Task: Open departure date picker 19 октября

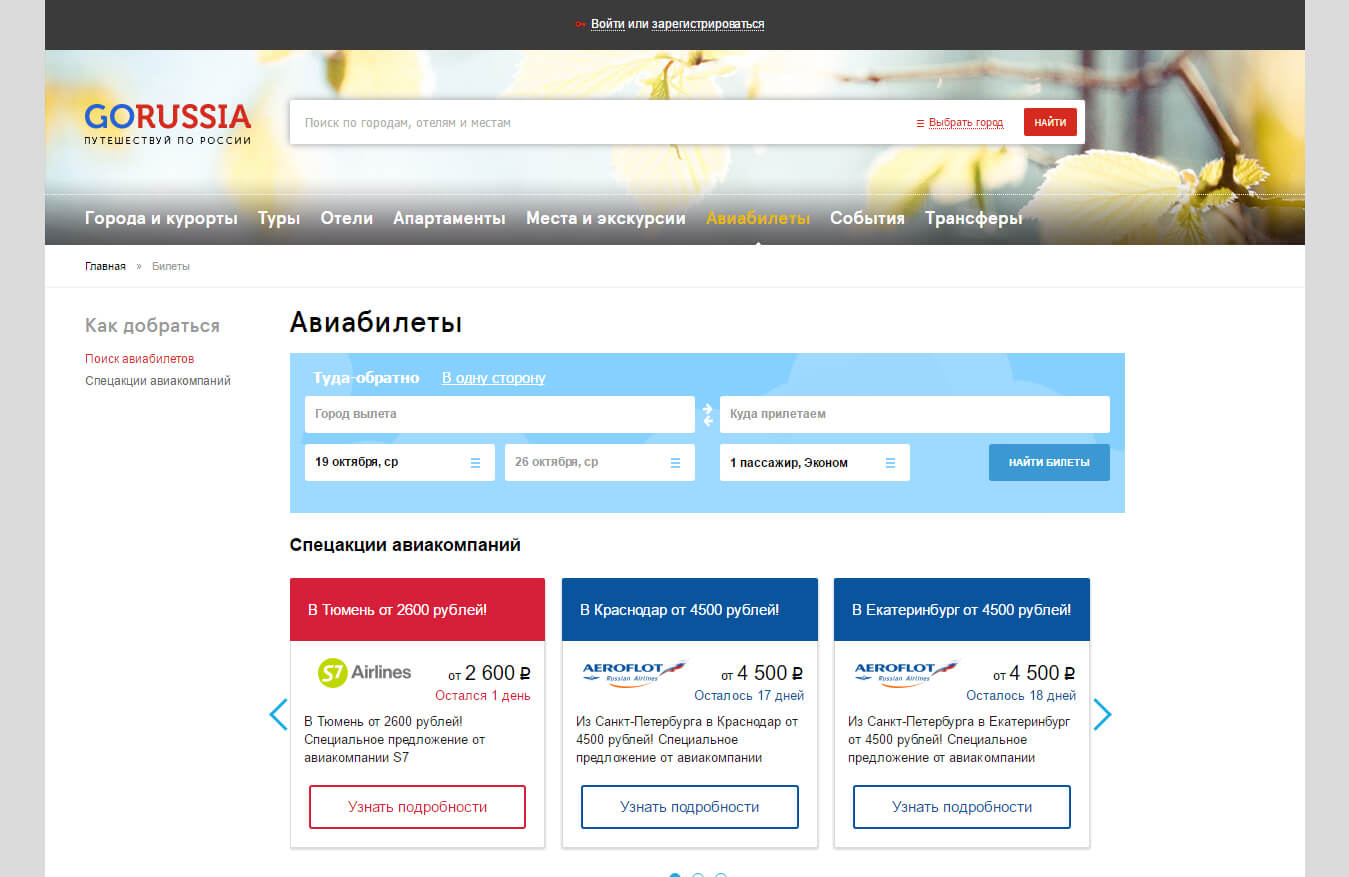Action: (x=399, y=462)
